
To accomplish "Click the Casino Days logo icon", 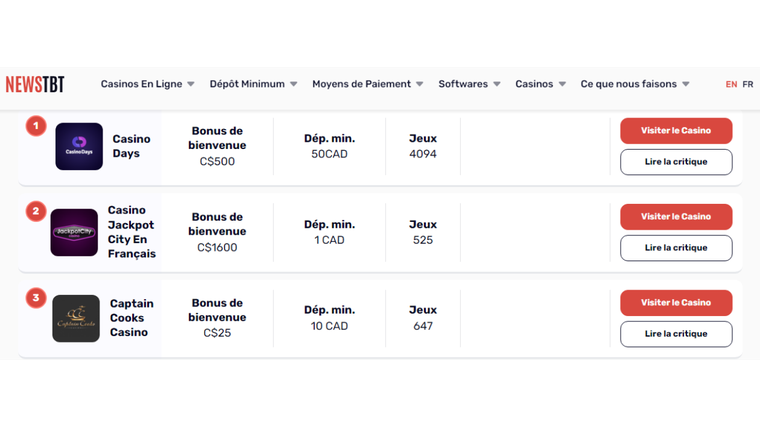I will [79, 146].
